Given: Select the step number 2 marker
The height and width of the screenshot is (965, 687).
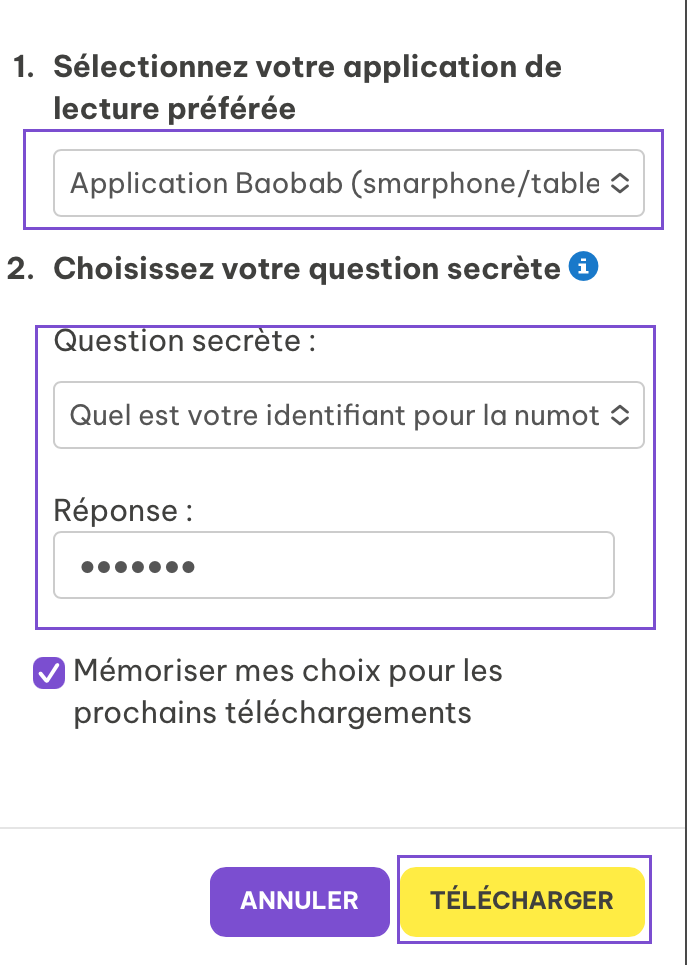Looking at the screenshot, I should 20,269.
